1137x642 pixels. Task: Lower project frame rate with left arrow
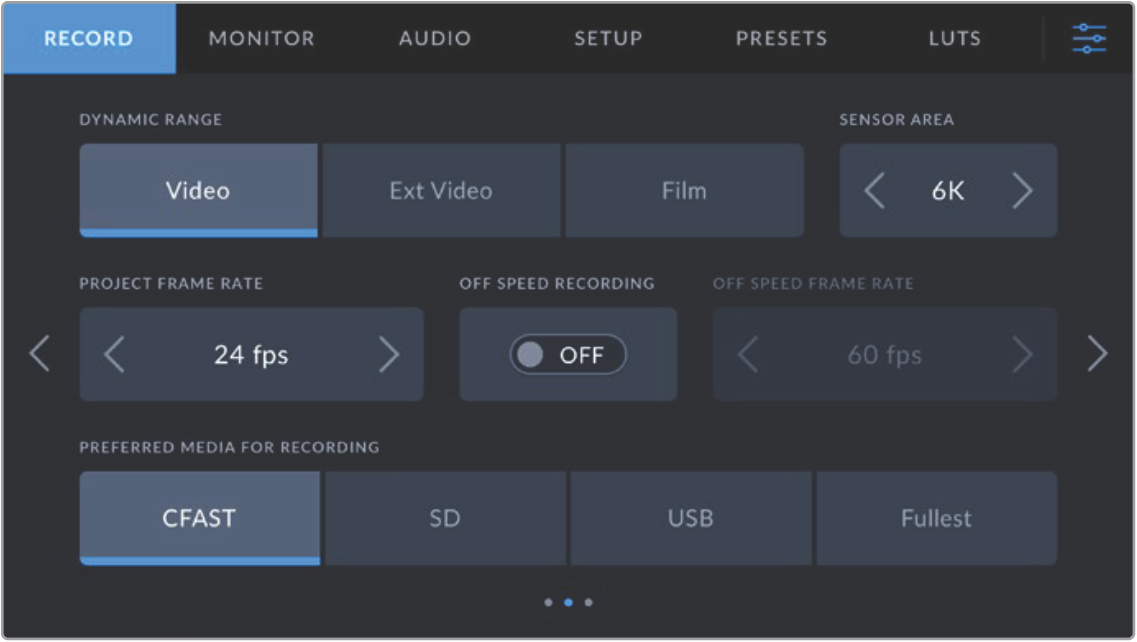(x=115, y=355)
